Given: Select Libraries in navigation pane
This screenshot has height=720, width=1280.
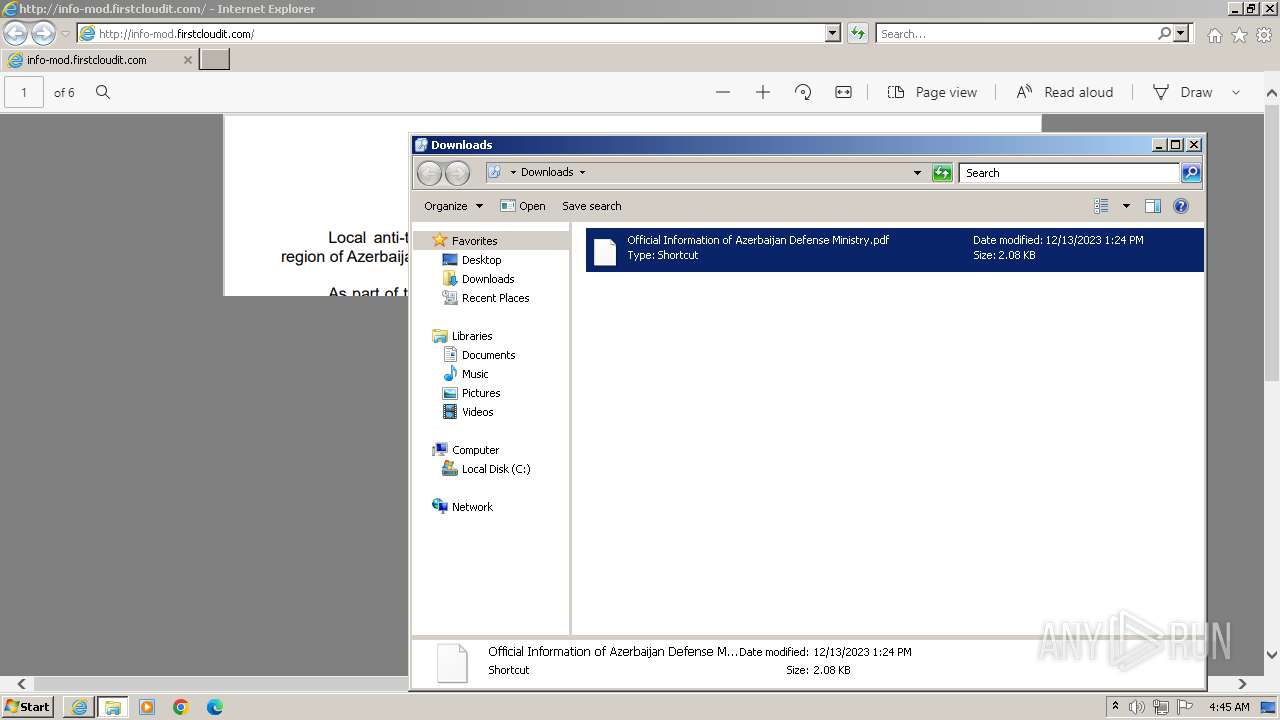Looking at the screenshot, I should (x=472, y=336).
